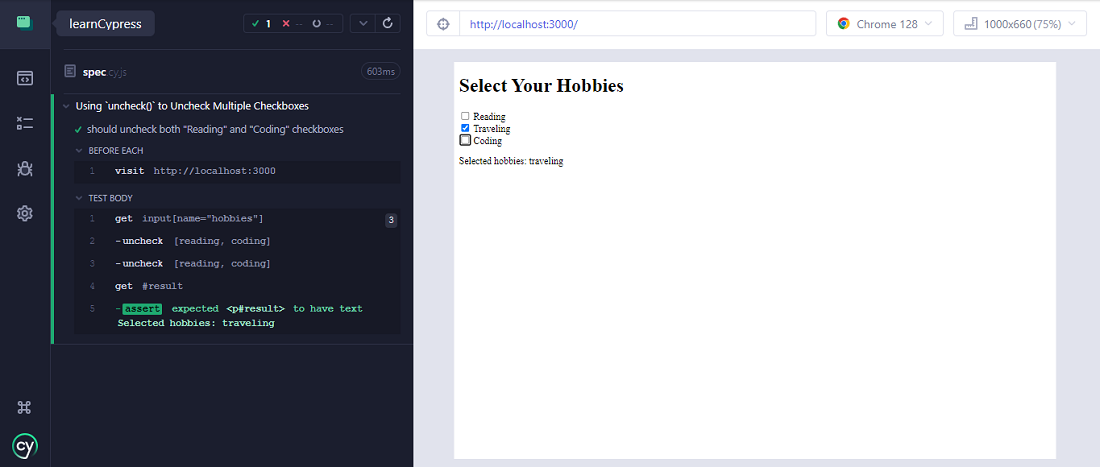Select the visit http://localhost:3000 command
Image resolution: width=1100 pixels, height=467 pixels.
click(x=237, y=171)
